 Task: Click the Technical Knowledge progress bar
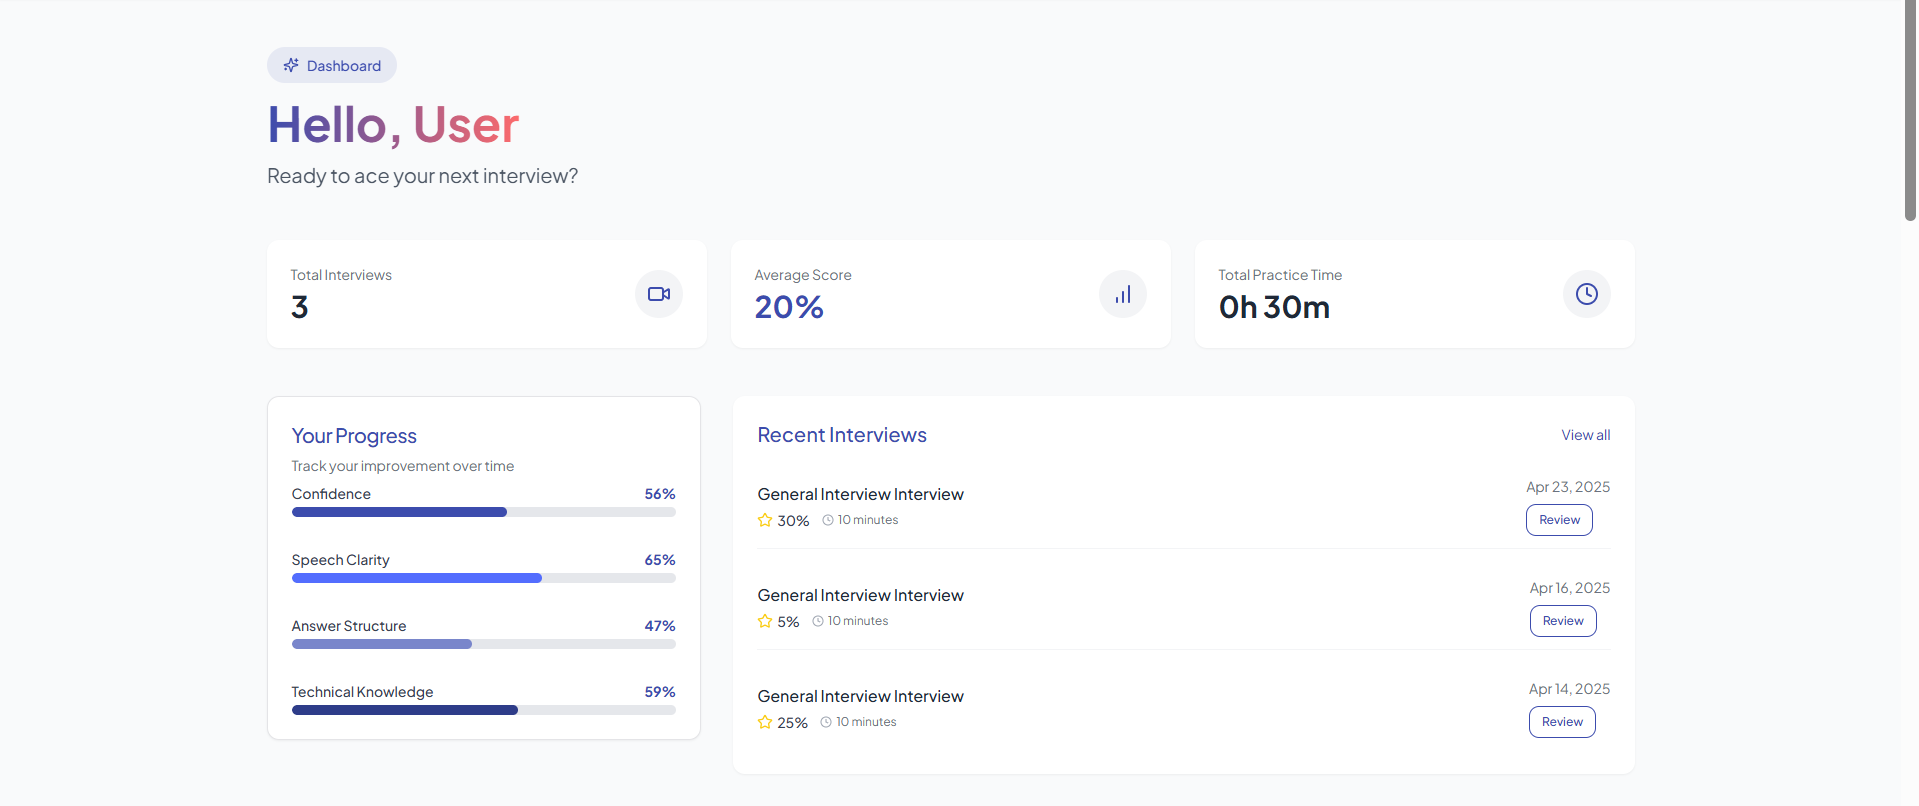coord(483,710)
